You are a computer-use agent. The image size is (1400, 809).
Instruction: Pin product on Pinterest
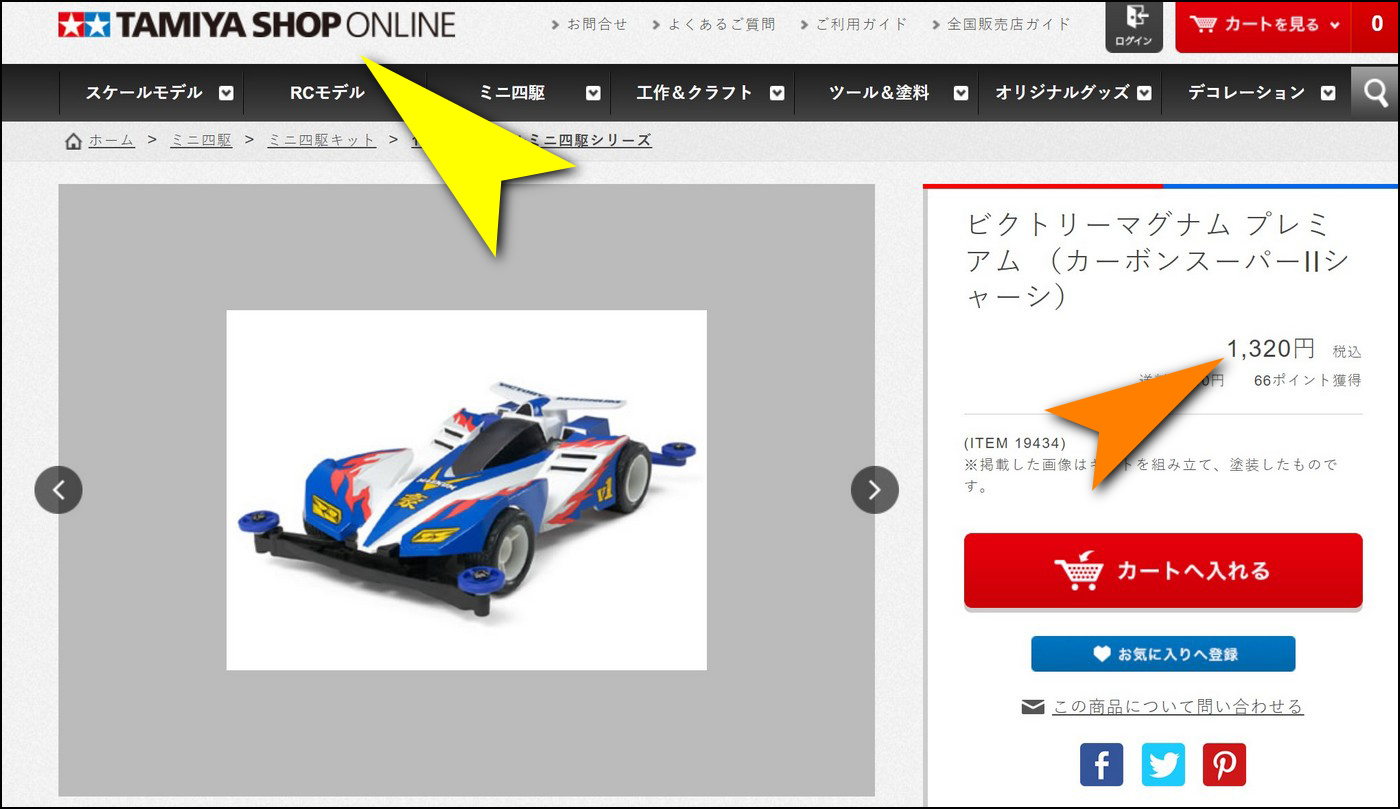[1225, 764]
